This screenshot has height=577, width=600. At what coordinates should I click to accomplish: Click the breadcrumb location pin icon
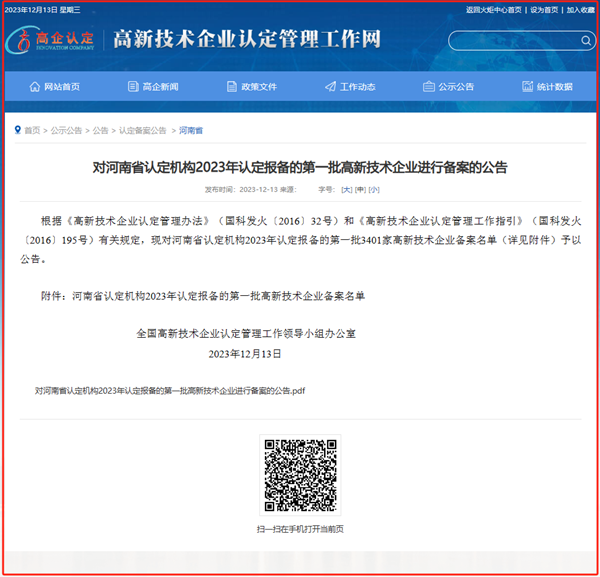pos(17,130)
